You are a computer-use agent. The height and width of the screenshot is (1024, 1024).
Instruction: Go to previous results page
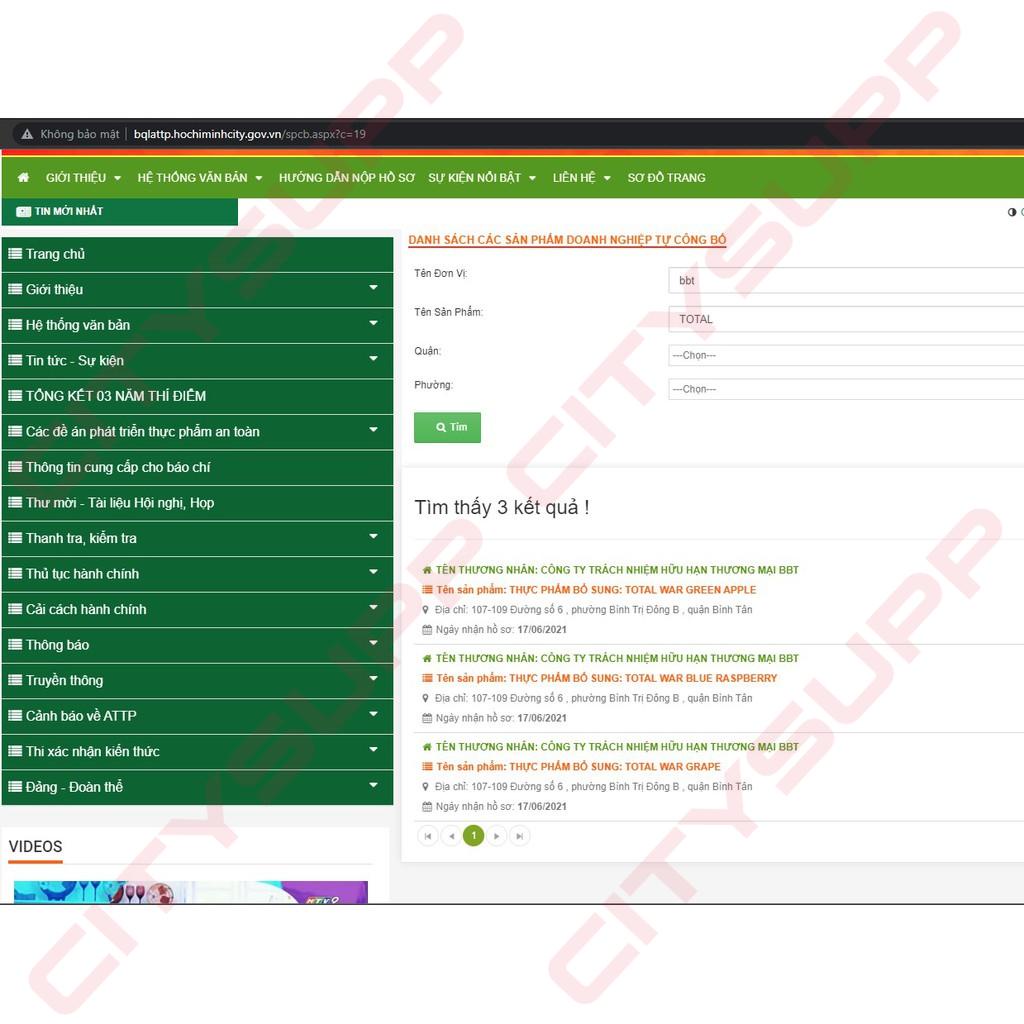451,836
